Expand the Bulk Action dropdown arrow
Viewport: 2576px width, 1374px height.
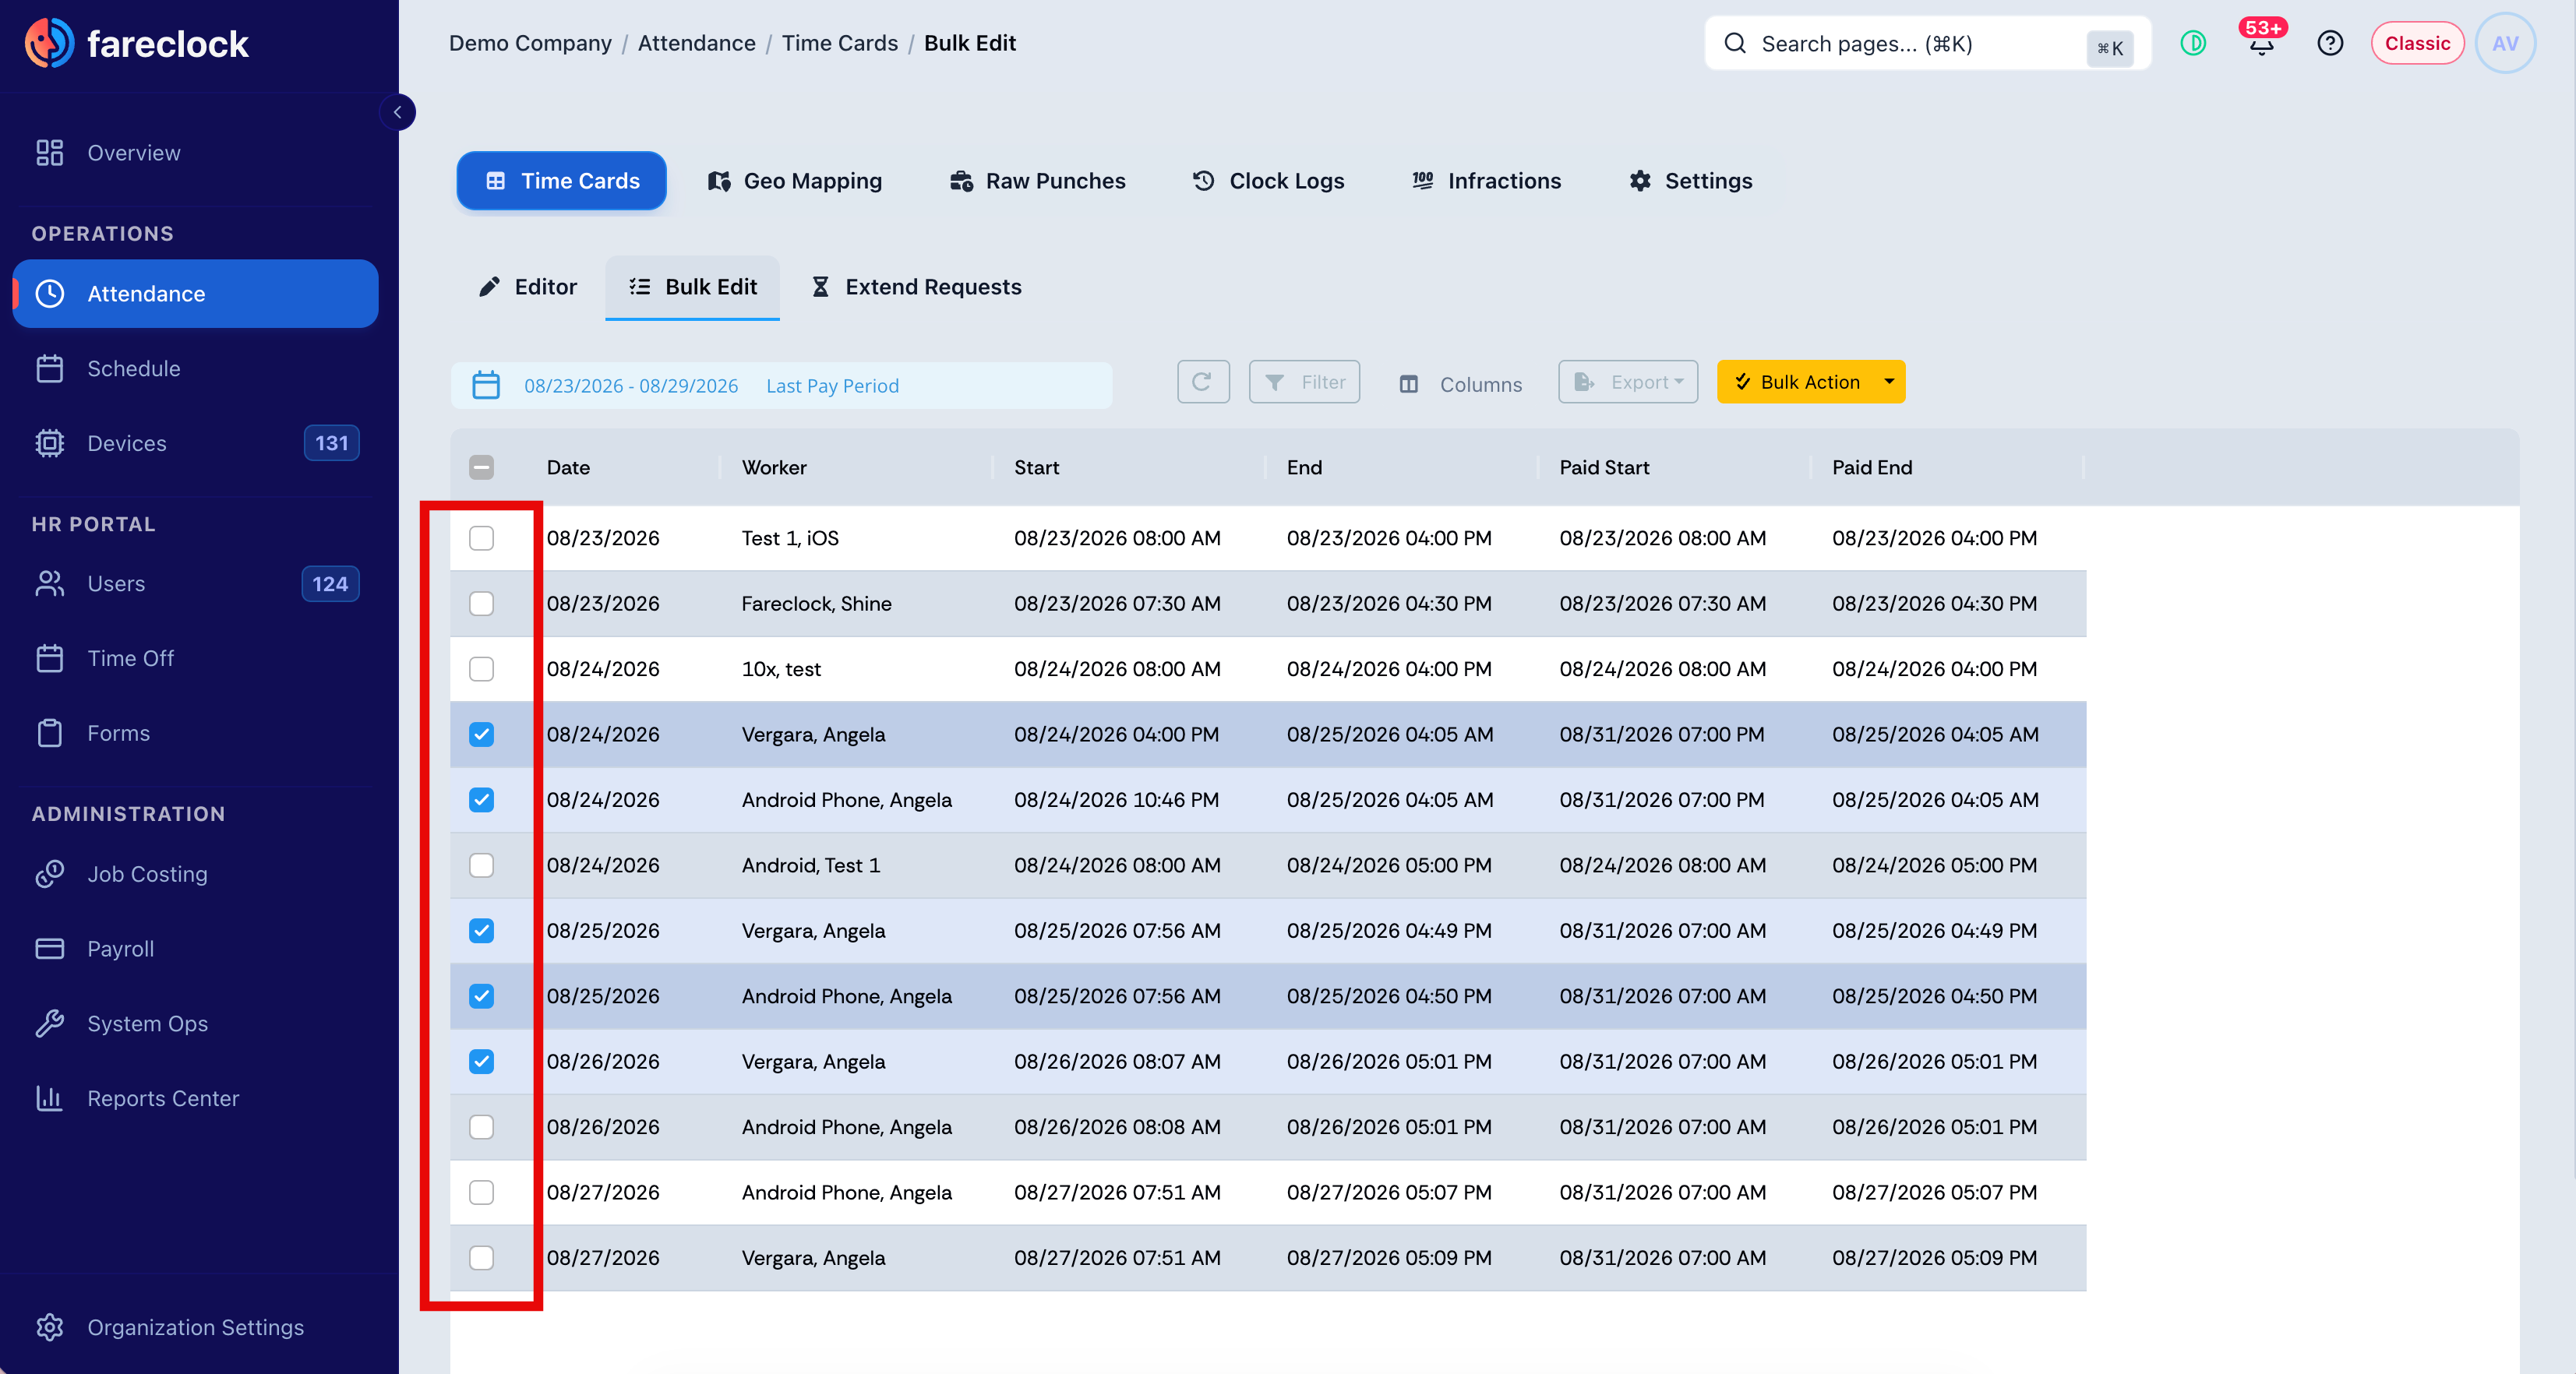coord(1889,382)
